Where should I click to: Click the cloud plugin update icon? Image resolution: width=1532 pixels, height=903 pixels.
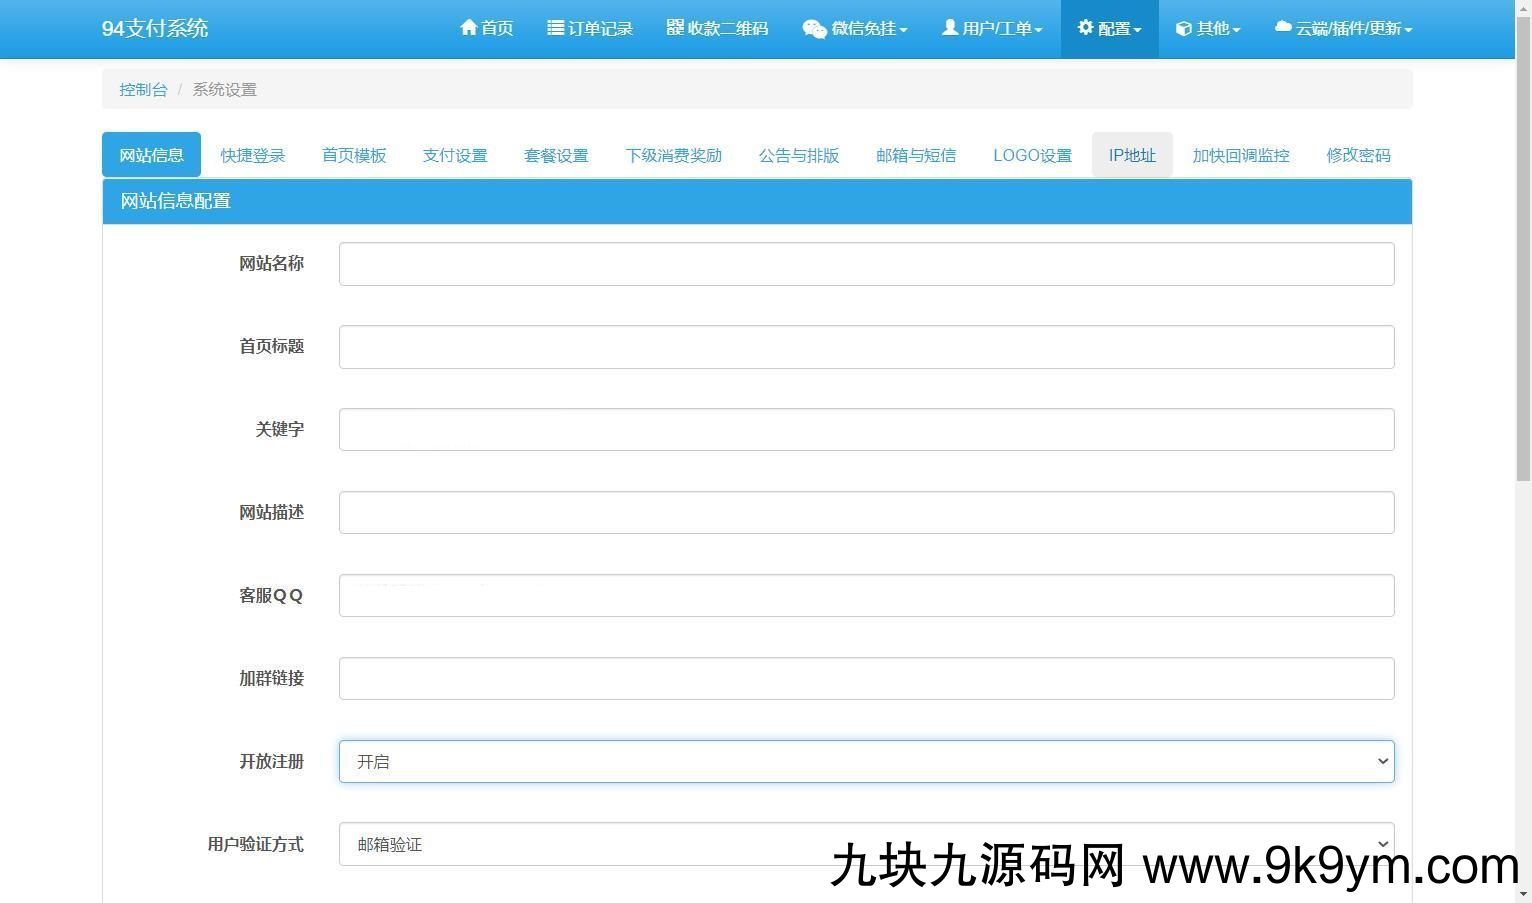click(x=1283, y=28)
